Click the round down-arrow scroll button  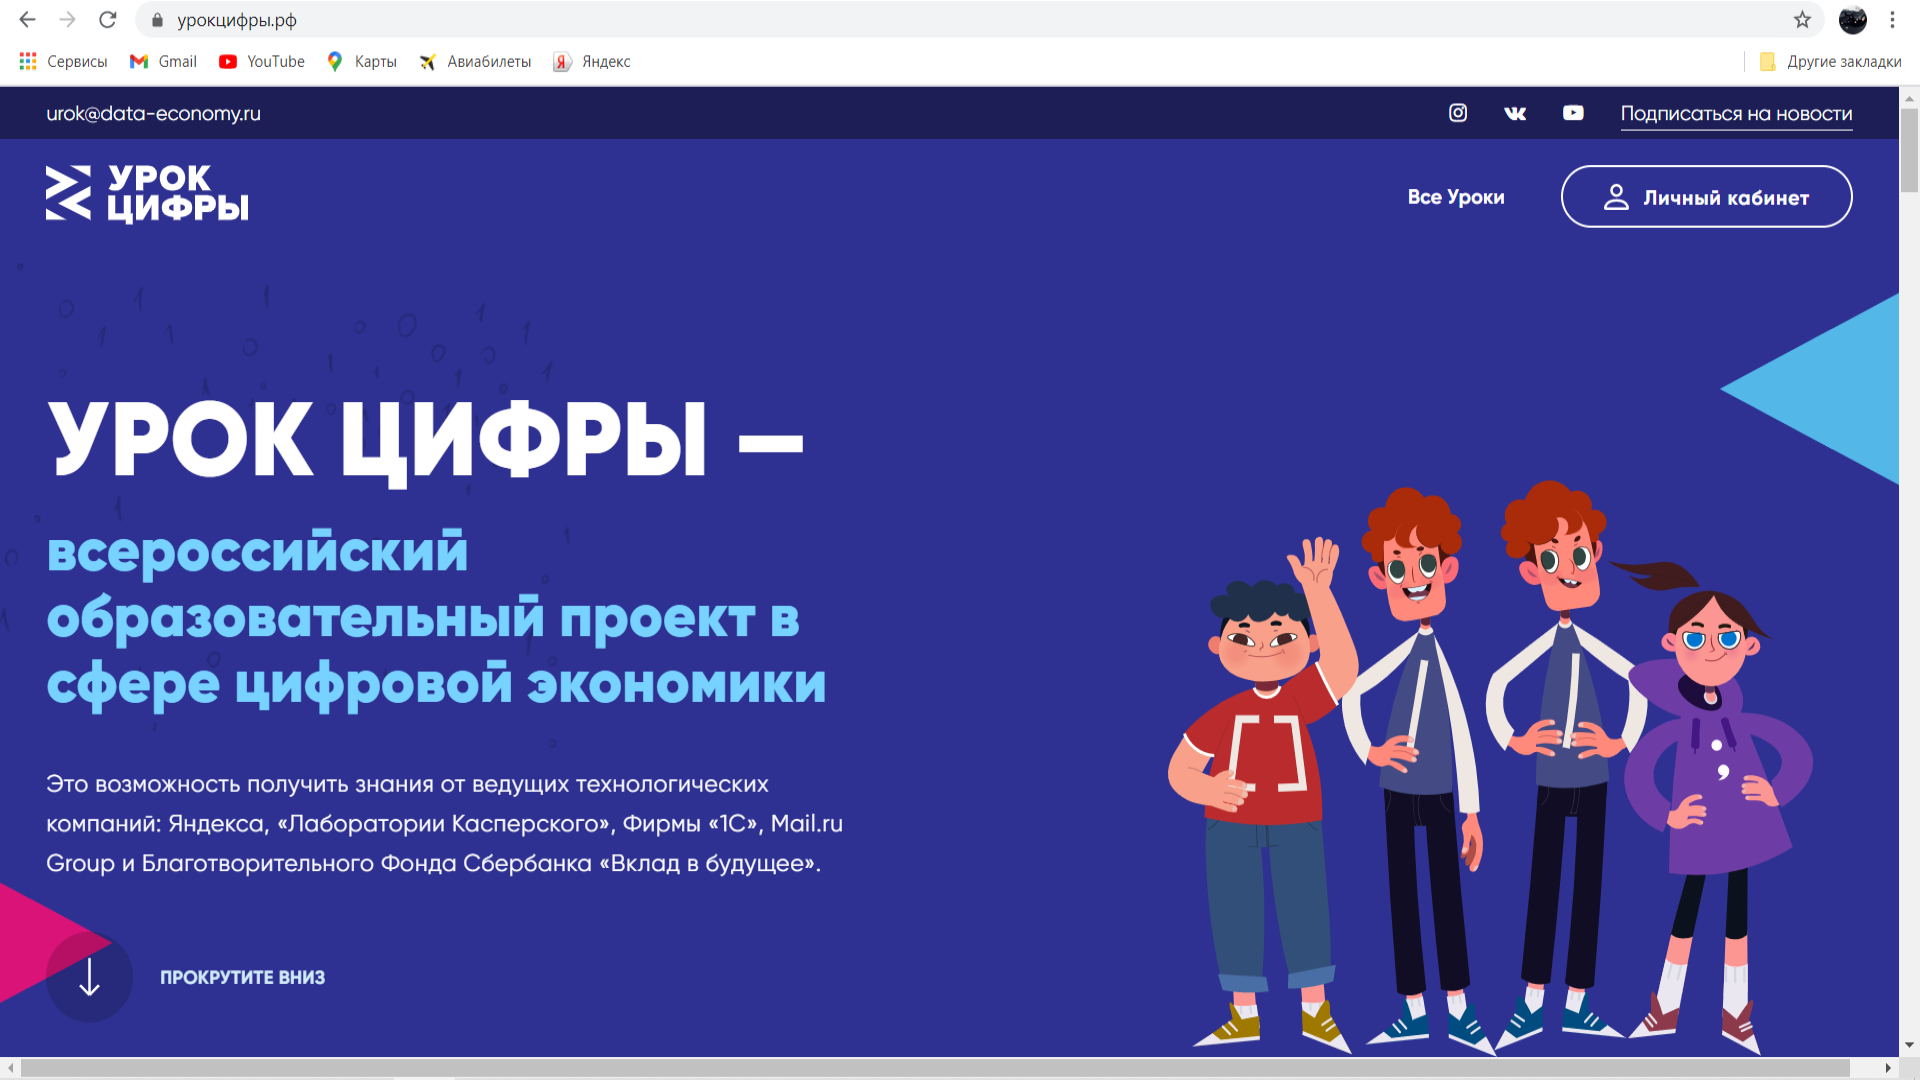[89, 977]
